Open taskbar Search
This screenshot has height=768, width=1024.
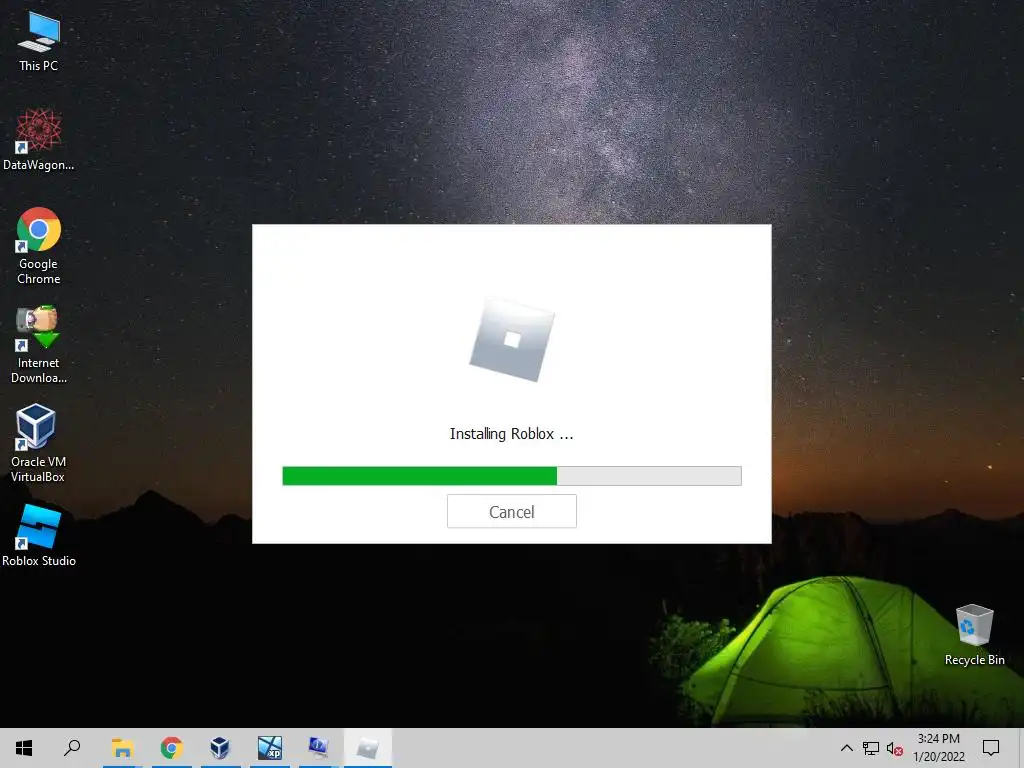(72, 748)
